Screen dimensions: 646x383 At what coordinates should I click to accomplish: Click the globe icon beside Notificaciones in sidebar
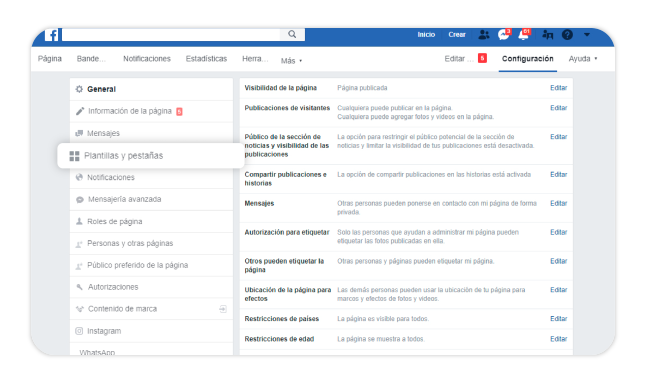click(79, 177)
